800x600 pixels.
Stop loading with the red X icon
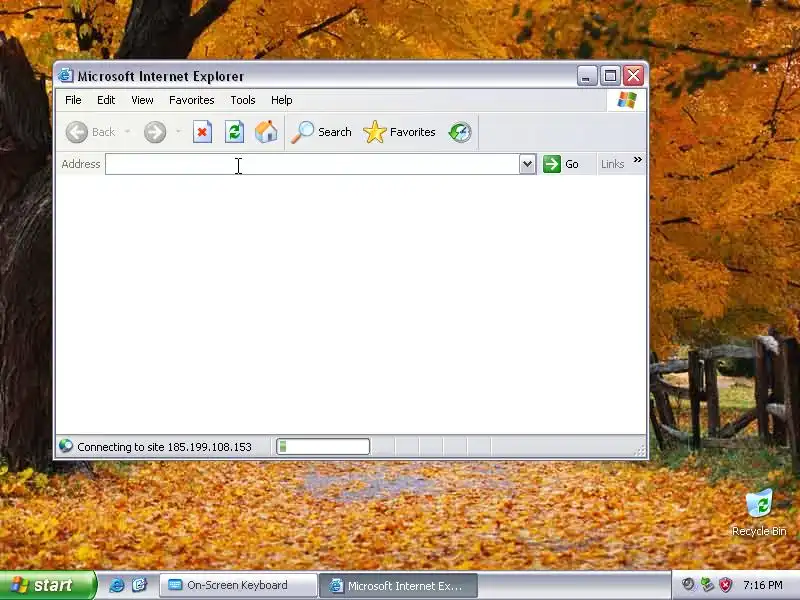coord(203,132)
